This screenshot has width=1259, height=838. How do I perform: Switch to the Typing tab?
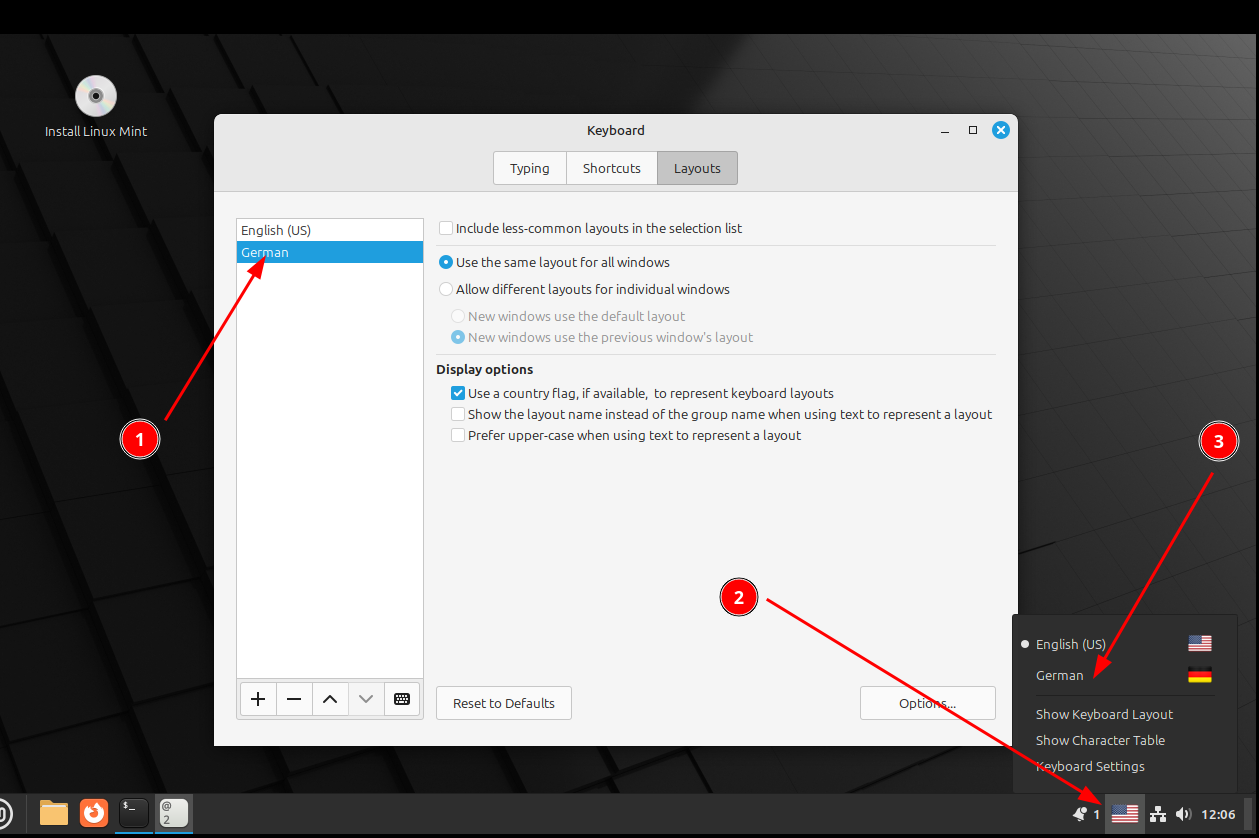530,168
